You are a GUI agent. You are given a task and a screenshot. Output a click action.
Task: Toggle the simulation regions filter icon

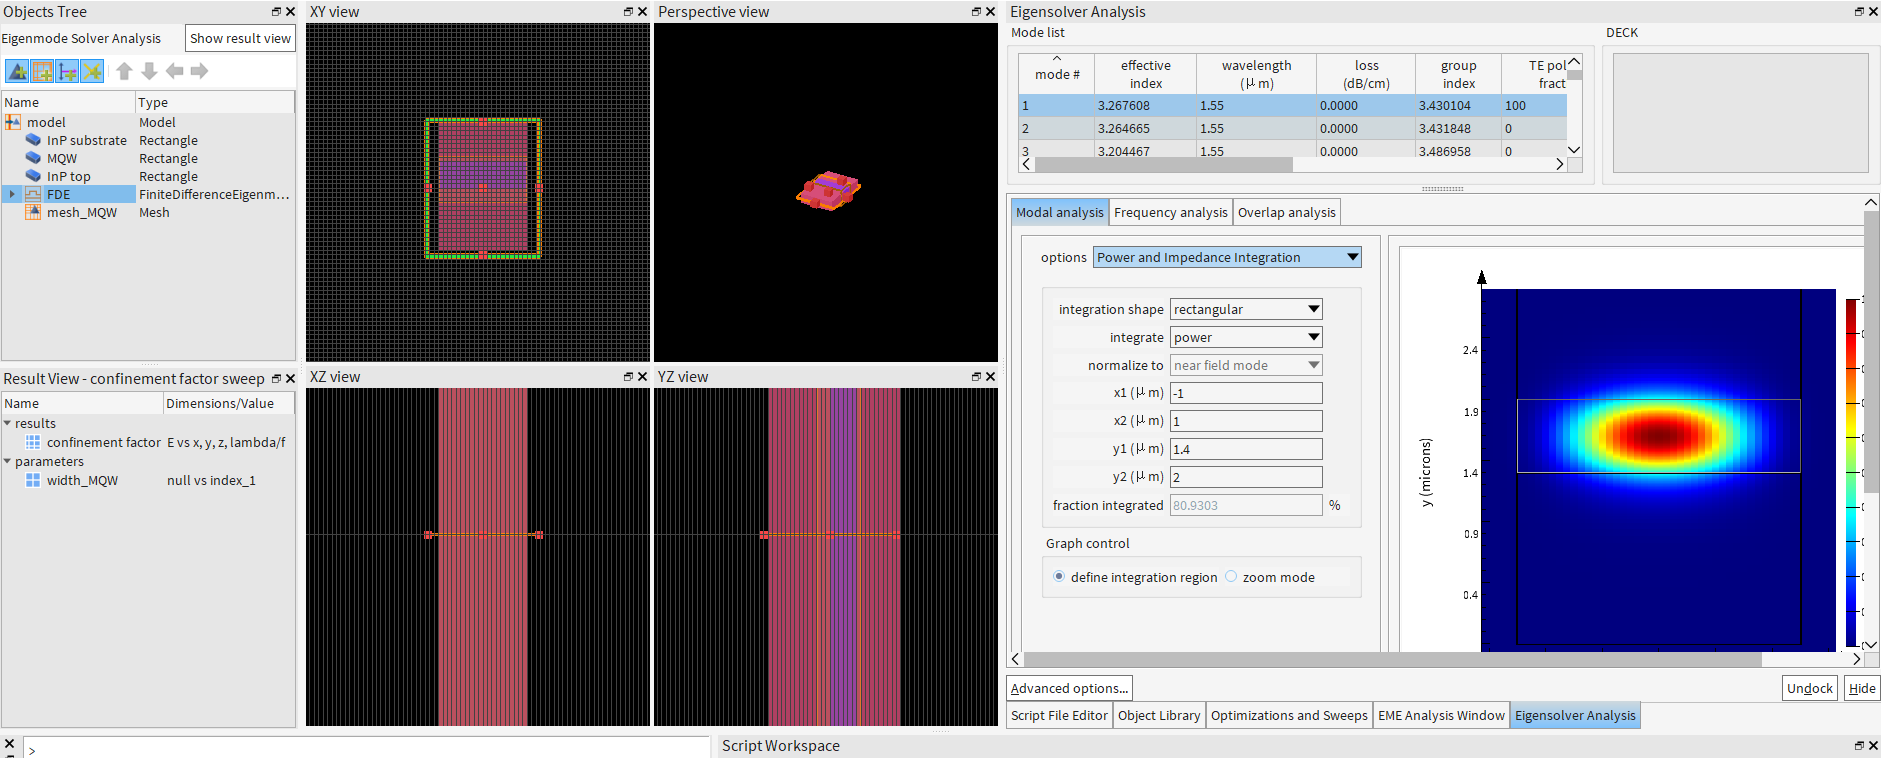(42, 71)
